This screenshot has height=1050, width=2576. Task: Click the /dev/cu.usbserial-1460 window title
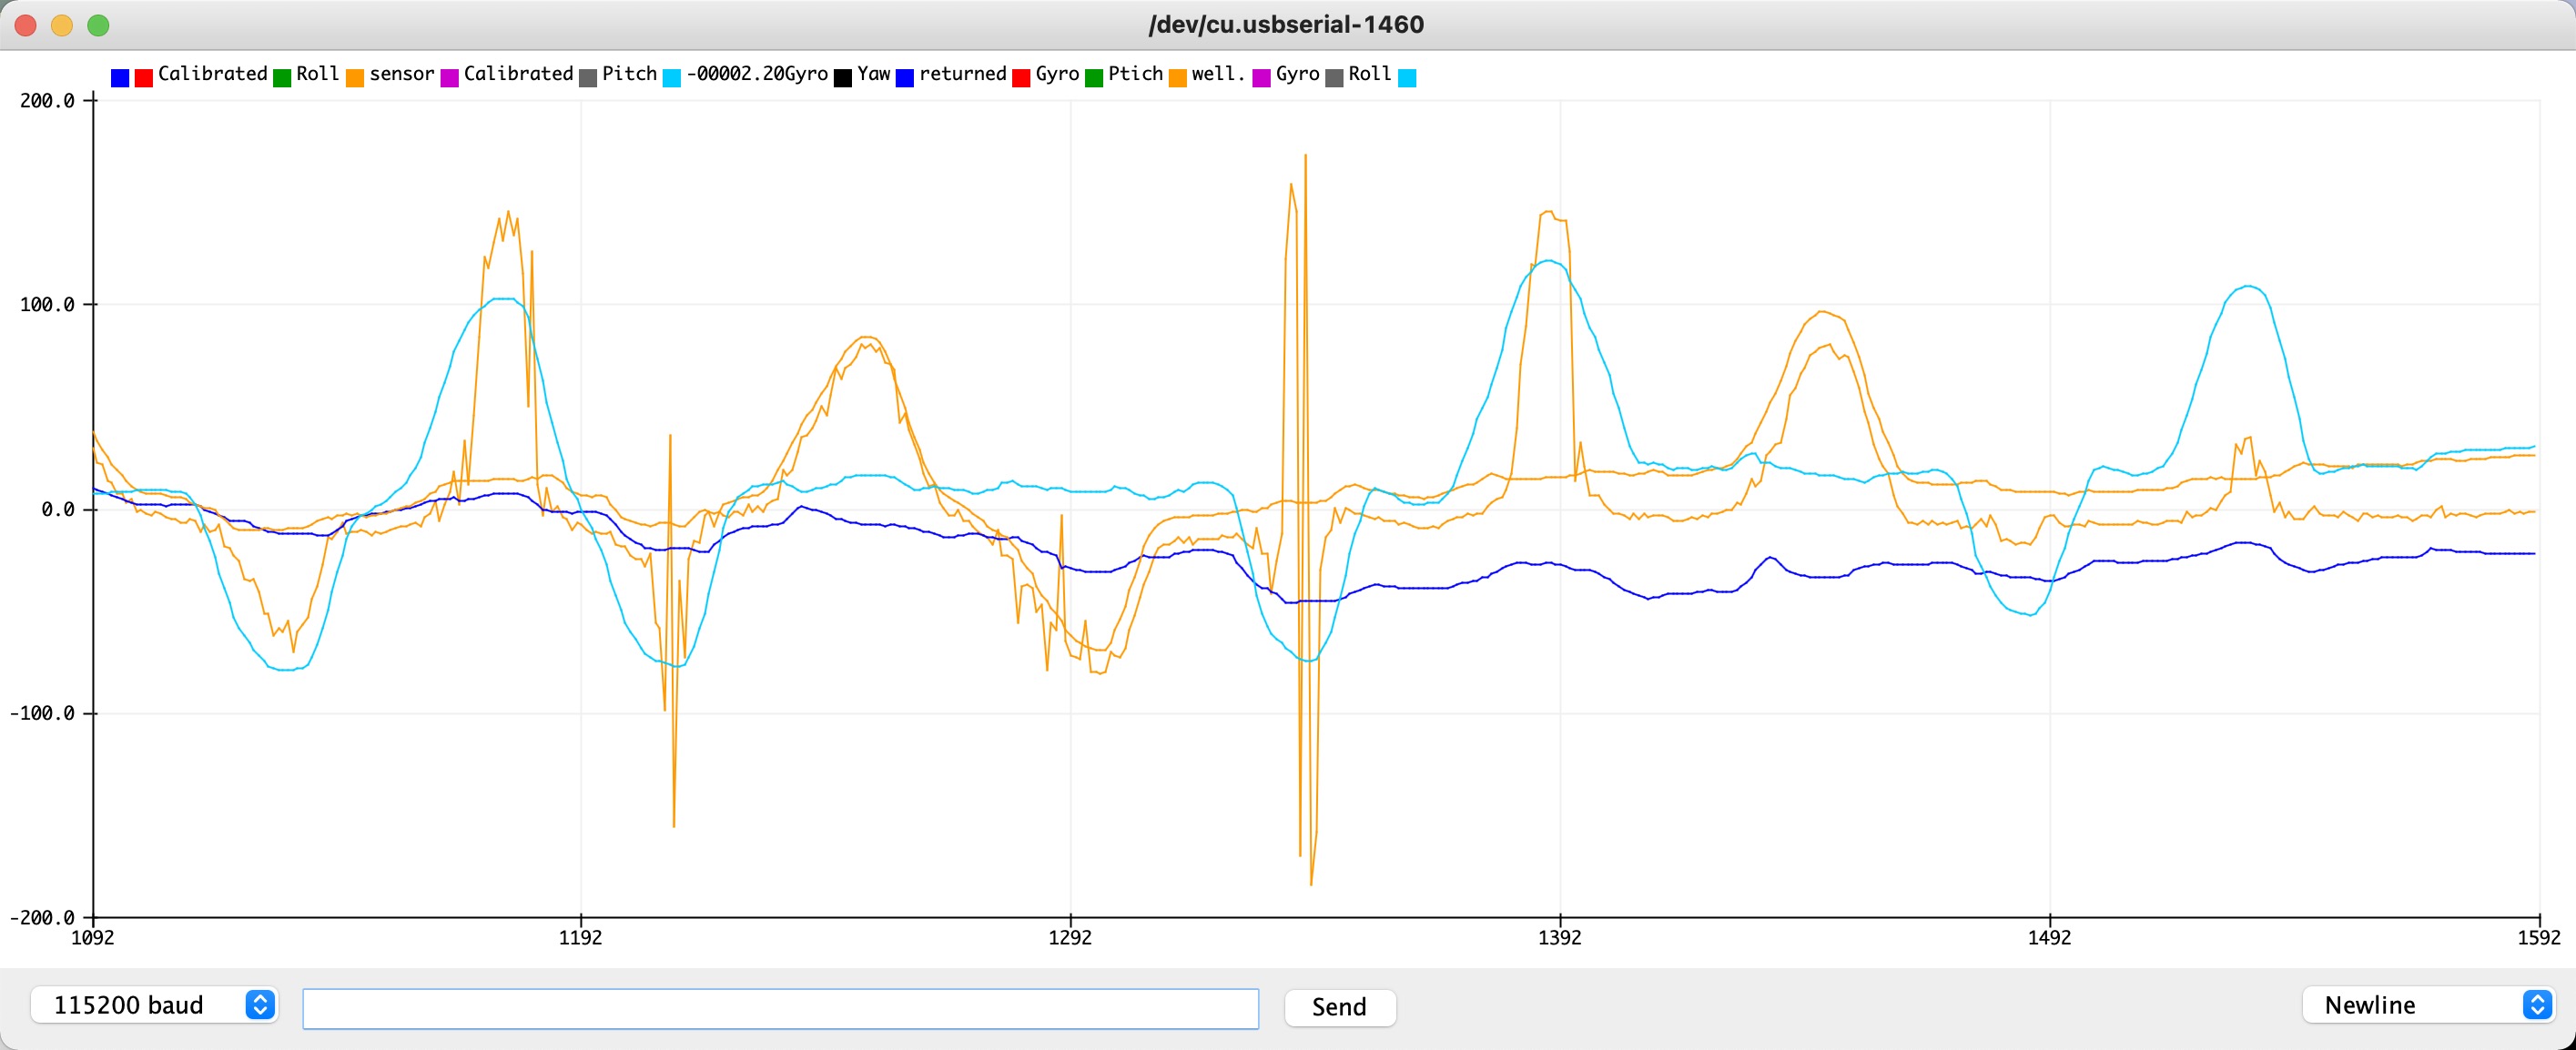[x=1286, y=25]
